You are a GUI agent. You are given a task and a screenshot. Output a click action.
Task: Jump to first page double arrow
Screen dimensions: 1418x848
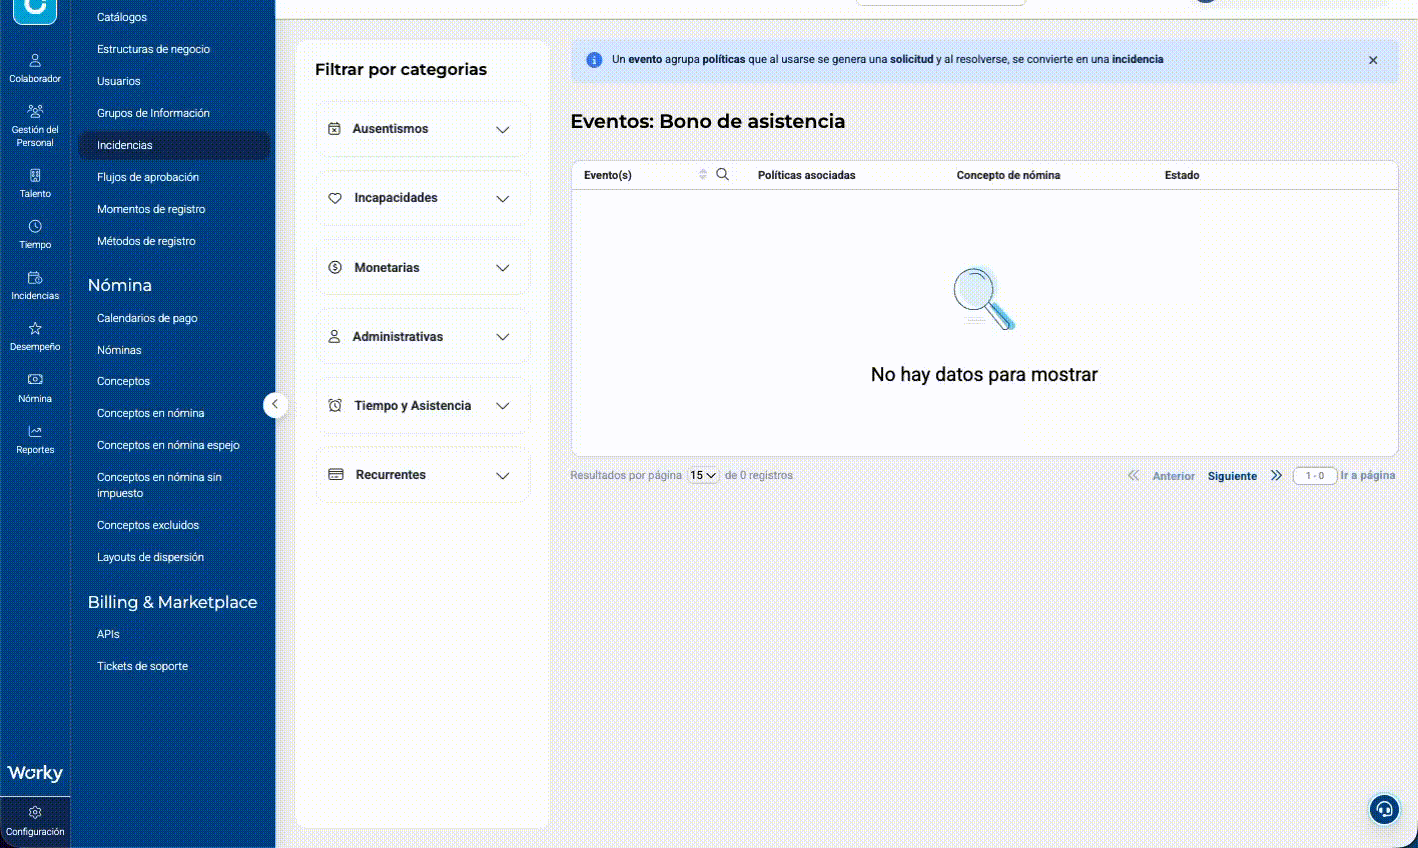click(1133, 476)
